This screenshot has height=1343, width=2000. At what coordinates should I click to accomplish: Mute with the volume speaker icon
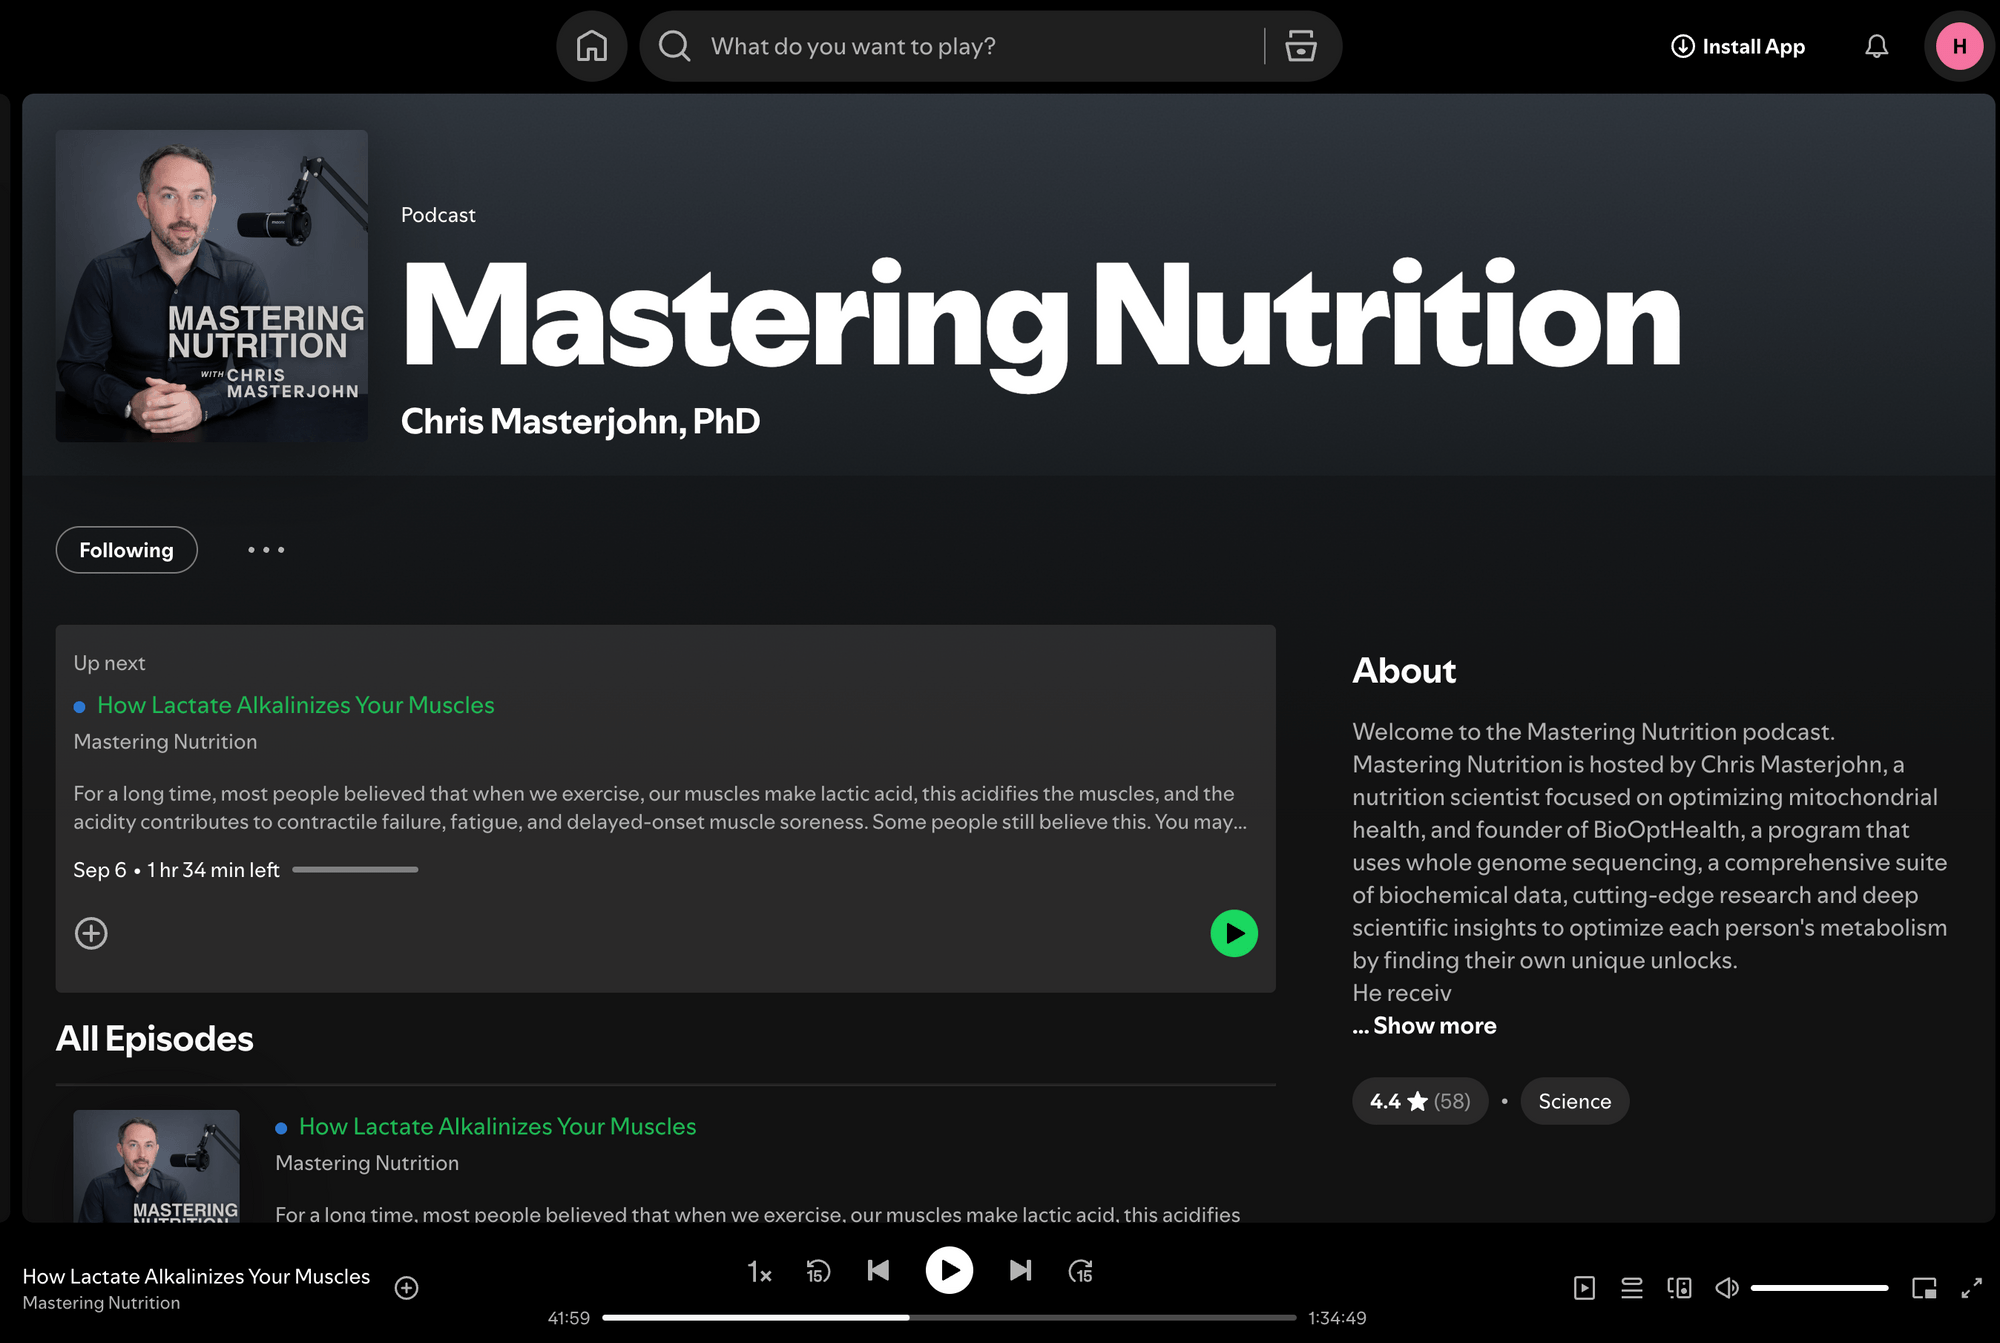click(x=1727, y=1288)
